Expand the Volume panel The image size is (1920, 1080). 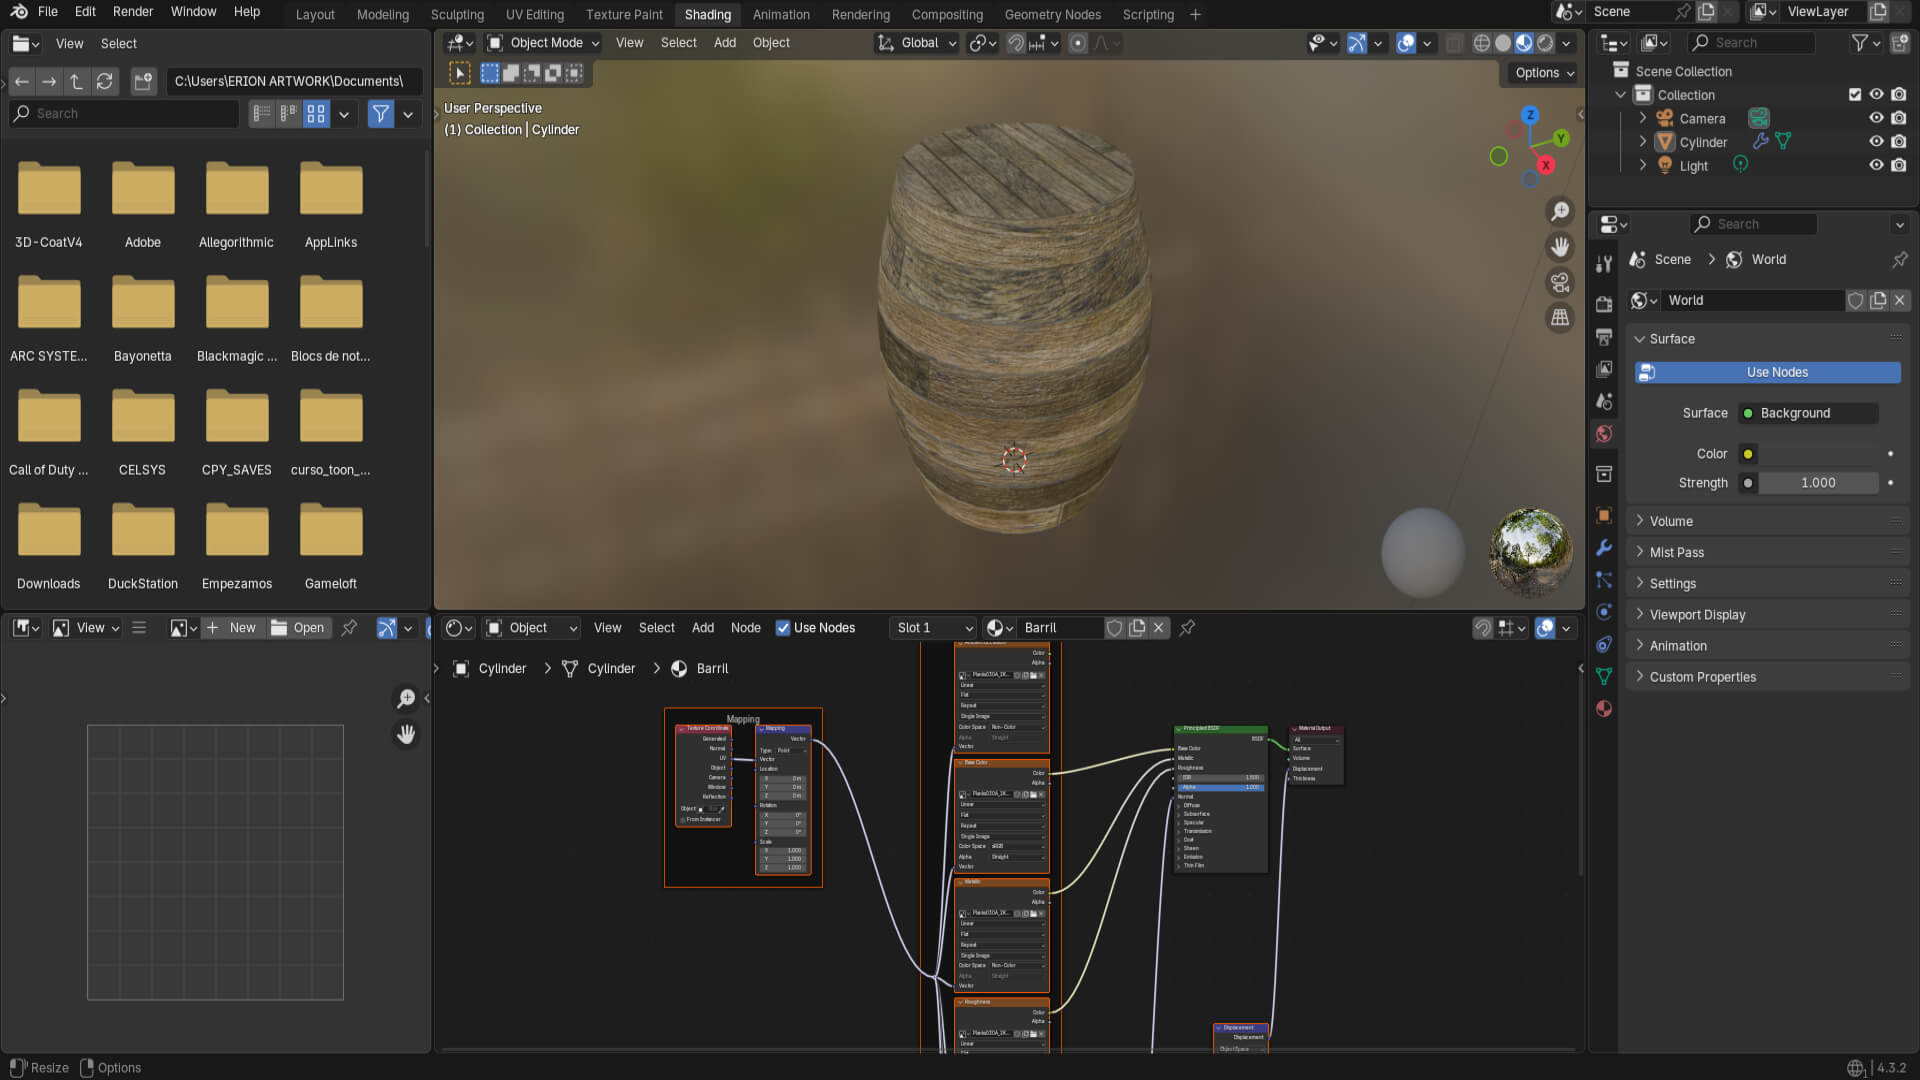click(x=1670, y=521)
